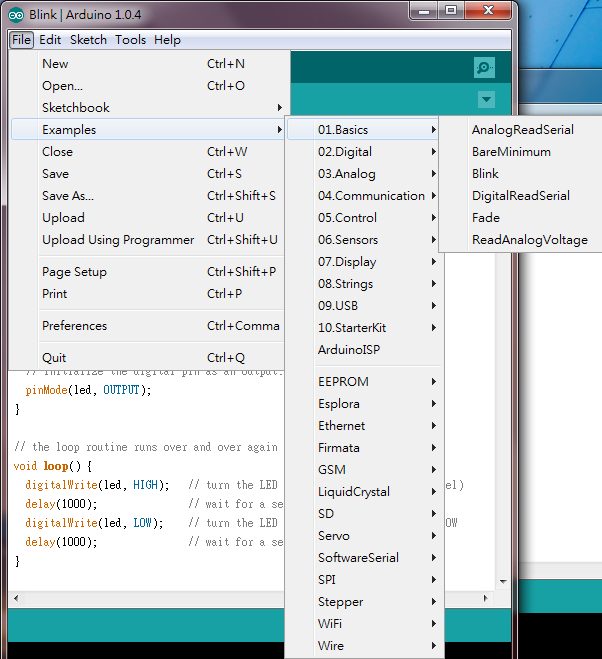Open the ArduinoISP example

[x=363, y=350]
